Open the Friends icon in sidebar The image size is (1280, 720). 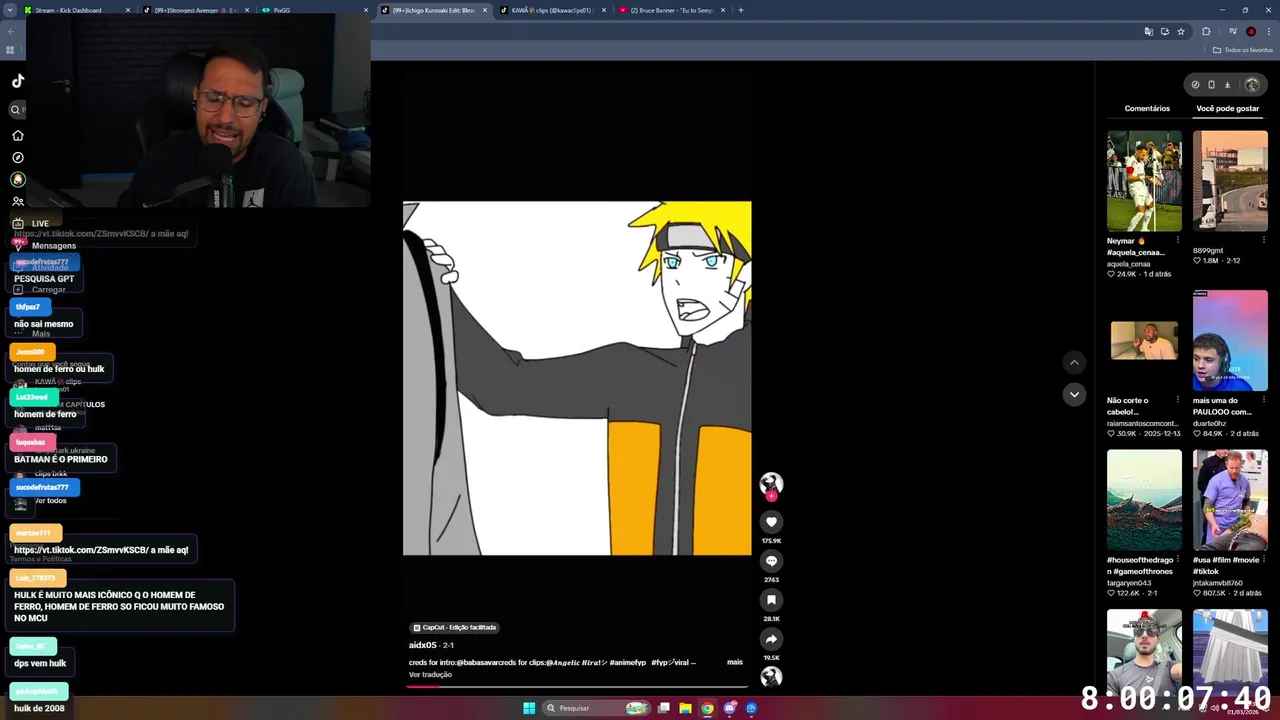(17, 201)
